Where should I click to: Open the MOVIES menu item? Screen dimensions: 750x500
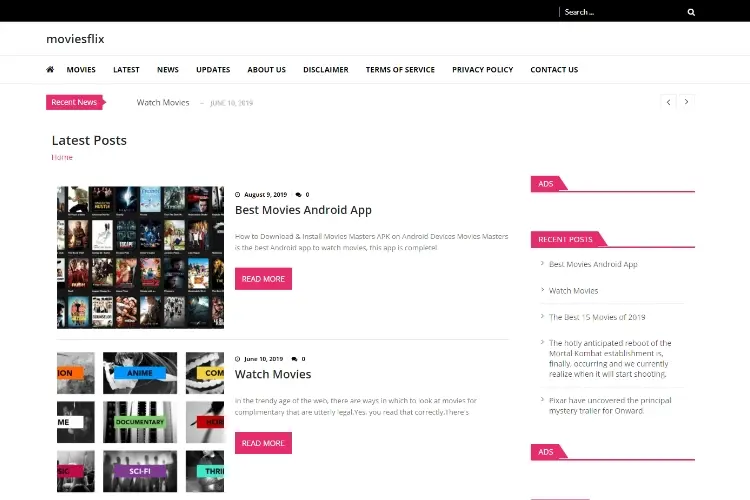(x=81, y=69)
